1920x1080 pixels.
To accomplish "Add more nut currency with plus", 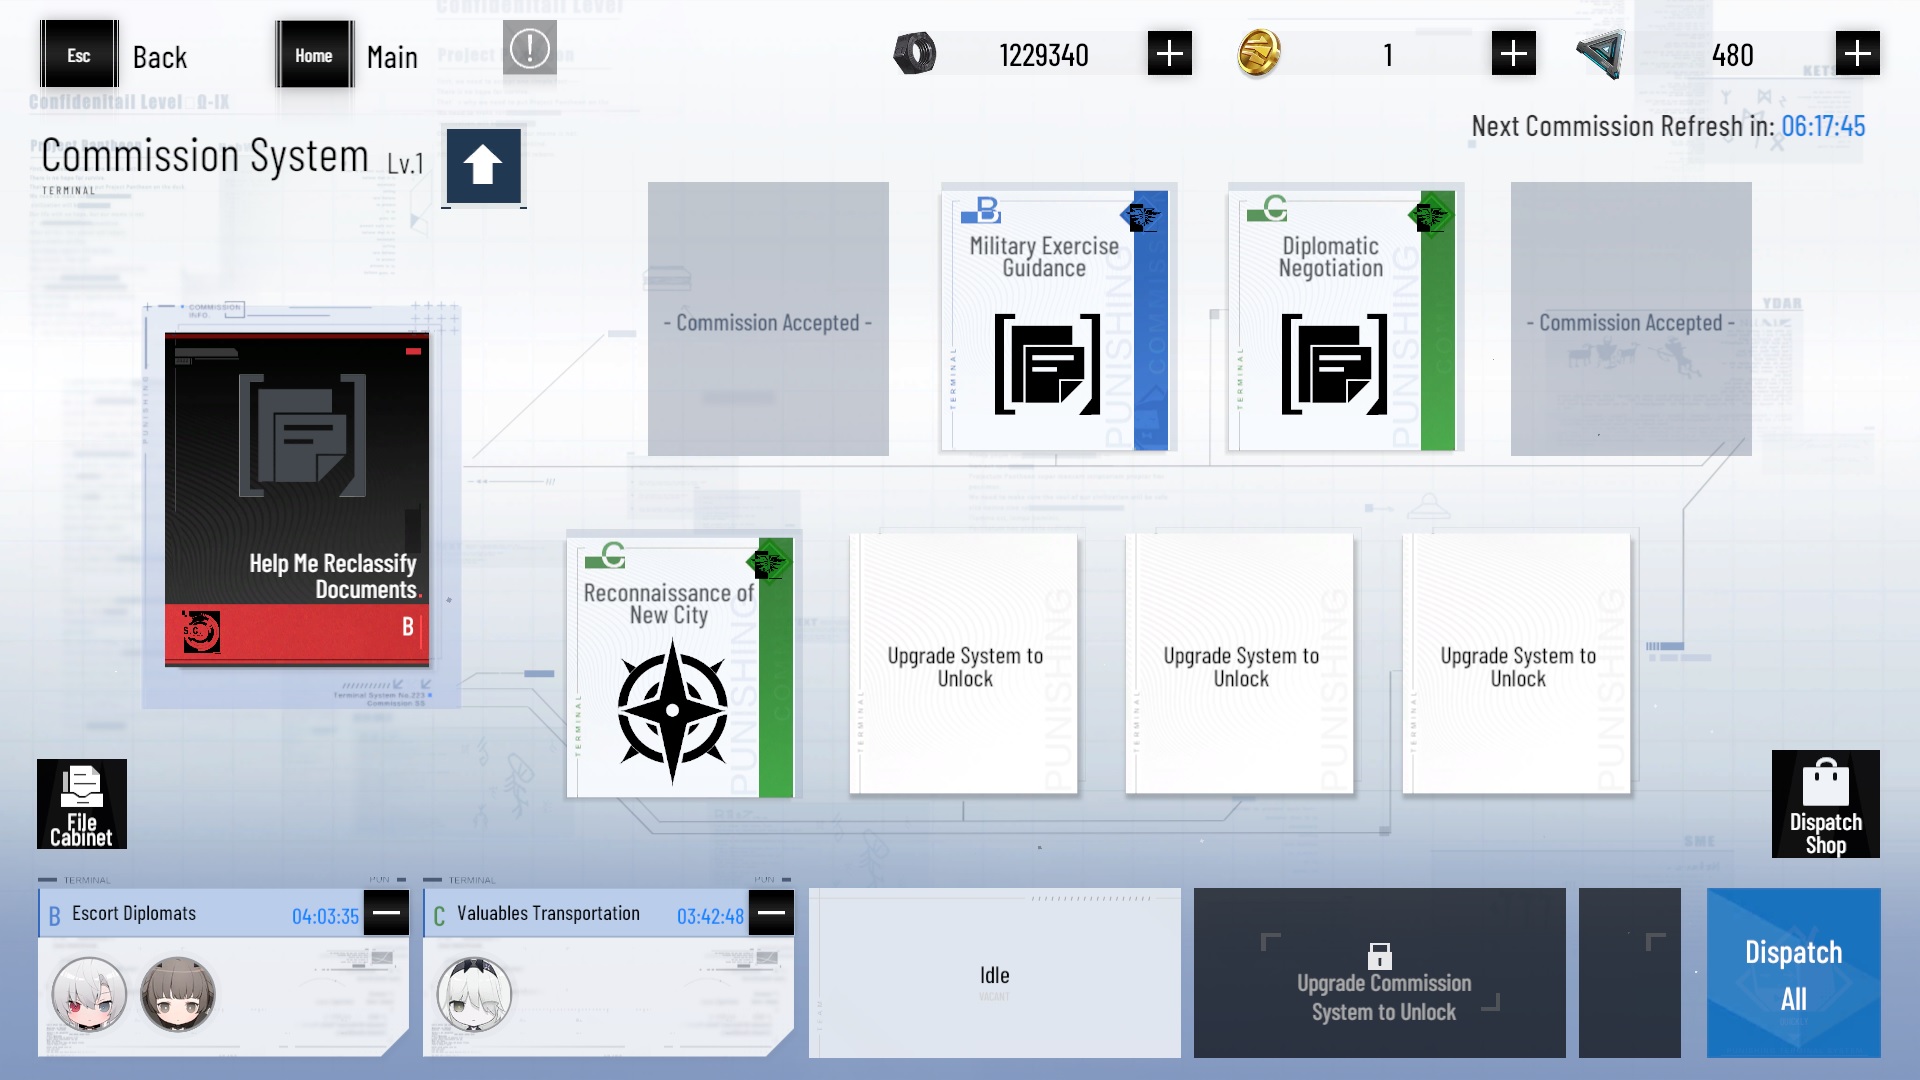I will tap(1169, 54).
